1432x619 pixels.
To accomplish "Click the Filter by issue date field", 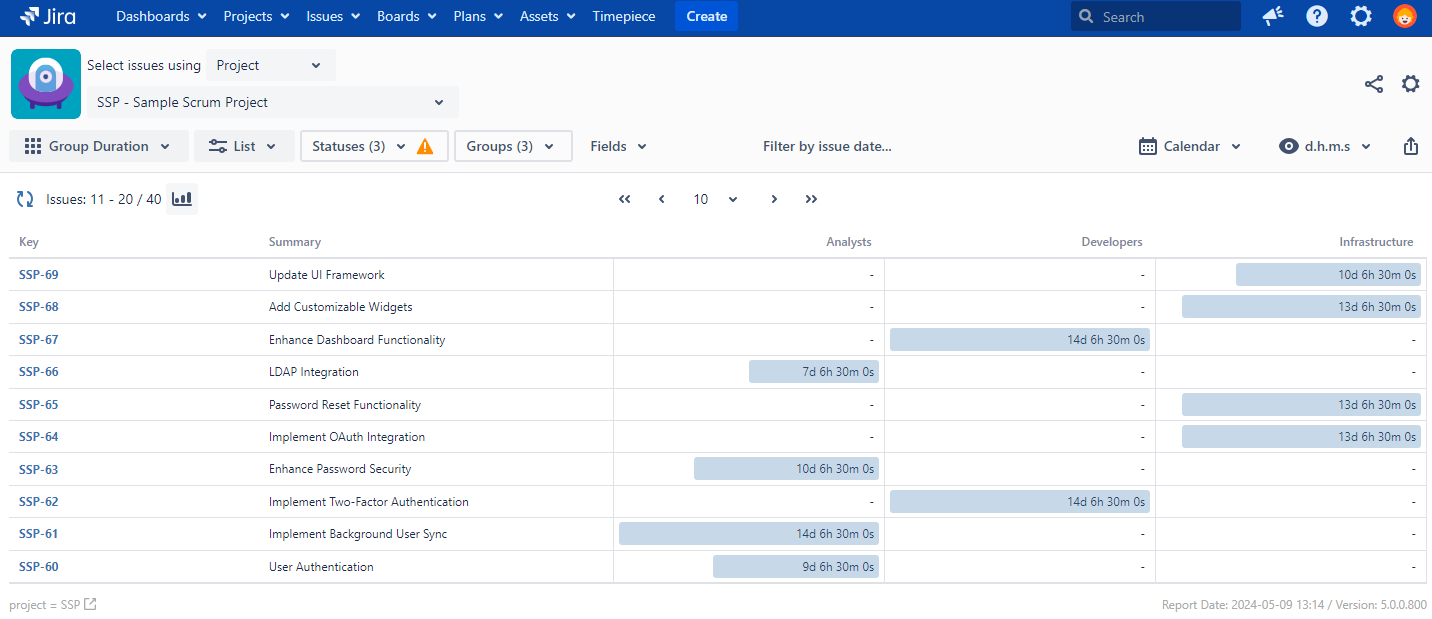I will click(x=827, y=146).
